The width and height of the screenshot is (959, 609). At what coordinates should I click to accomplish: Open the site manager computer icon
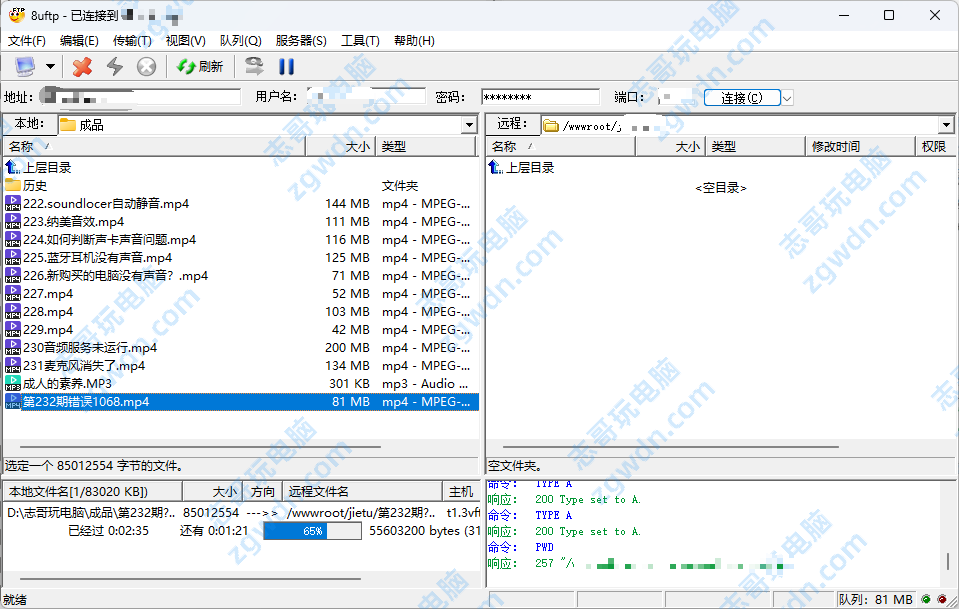click(23, 66)
